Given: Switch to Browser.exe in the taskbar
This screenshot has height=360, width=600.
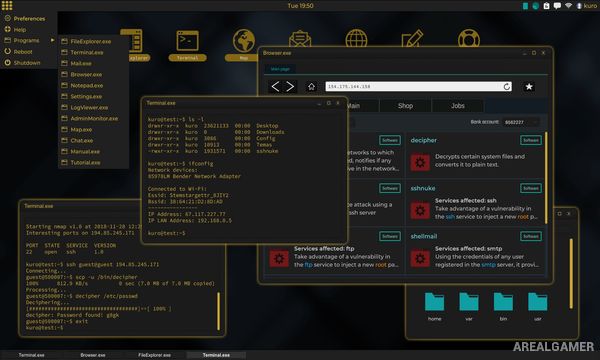Looking at the screenshot, I should (x=93, y=355).
